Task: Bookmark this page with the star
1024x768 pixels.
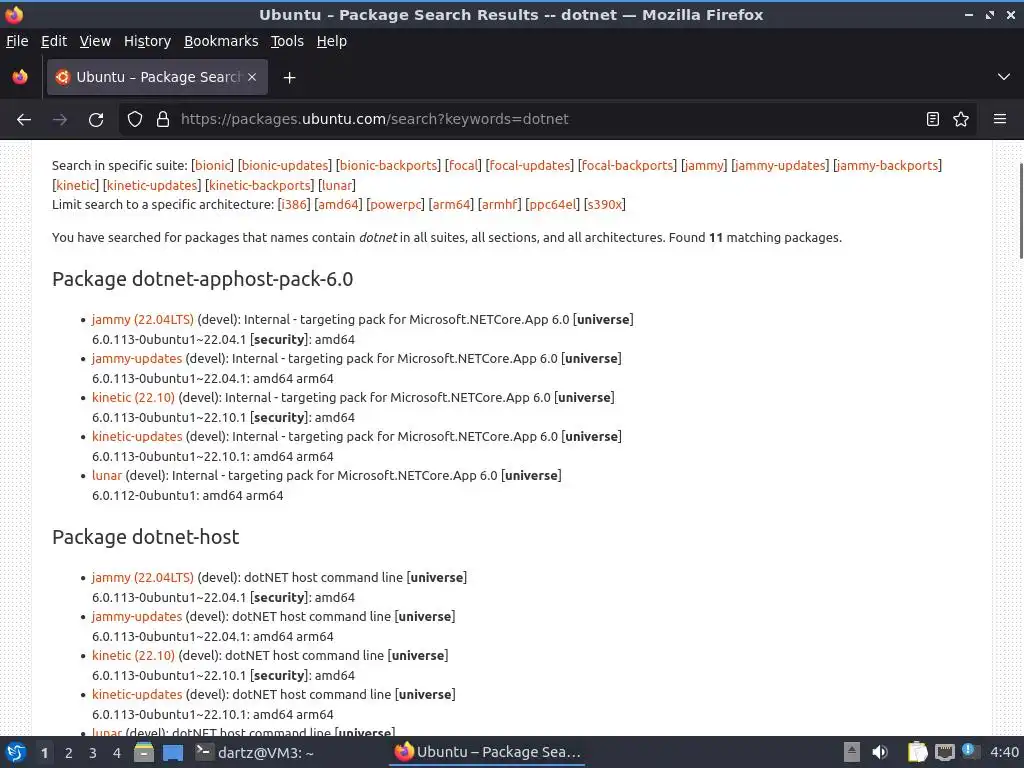Action: coord(961,120)
